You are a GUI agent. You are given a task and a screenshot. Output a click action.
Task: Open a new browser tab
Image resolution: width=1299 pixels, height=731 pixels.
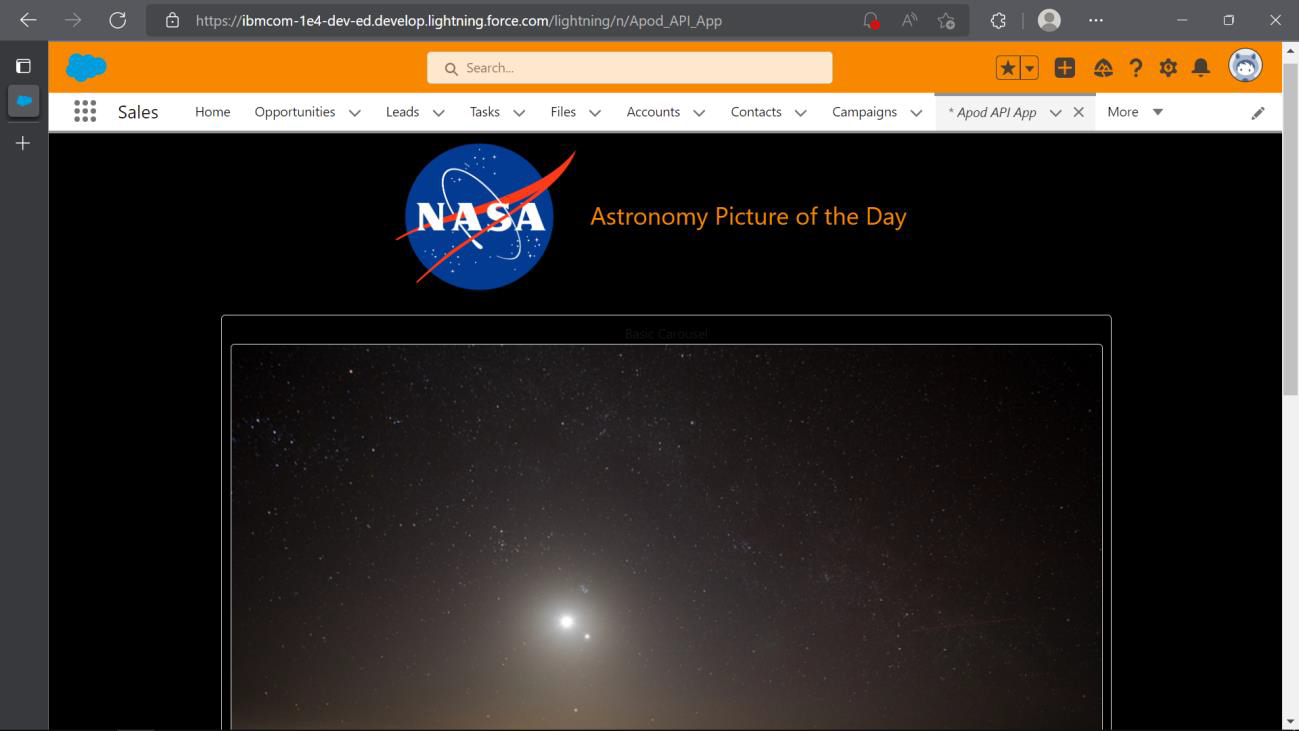click(x=22, y=143)
